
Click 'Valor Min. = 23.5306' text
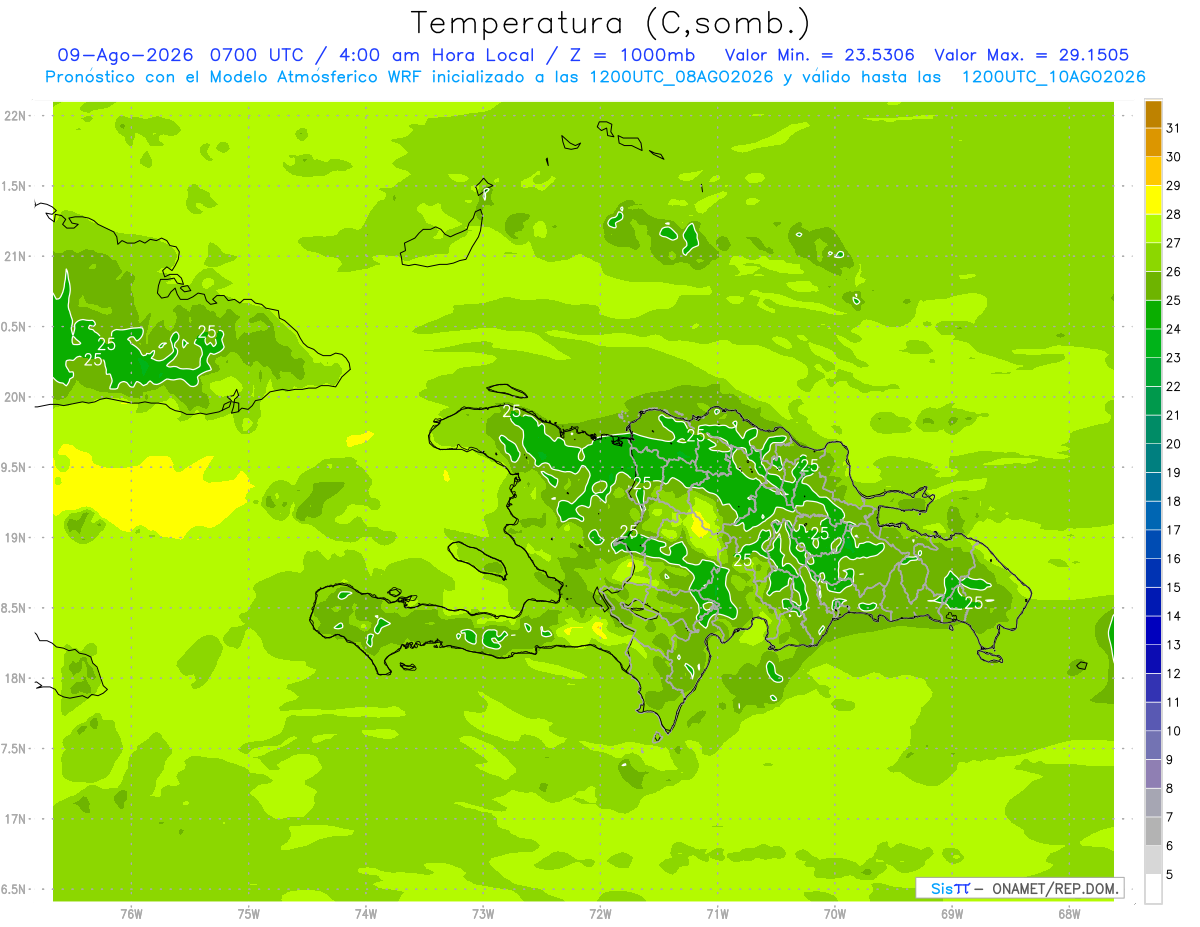coord(820,55)
